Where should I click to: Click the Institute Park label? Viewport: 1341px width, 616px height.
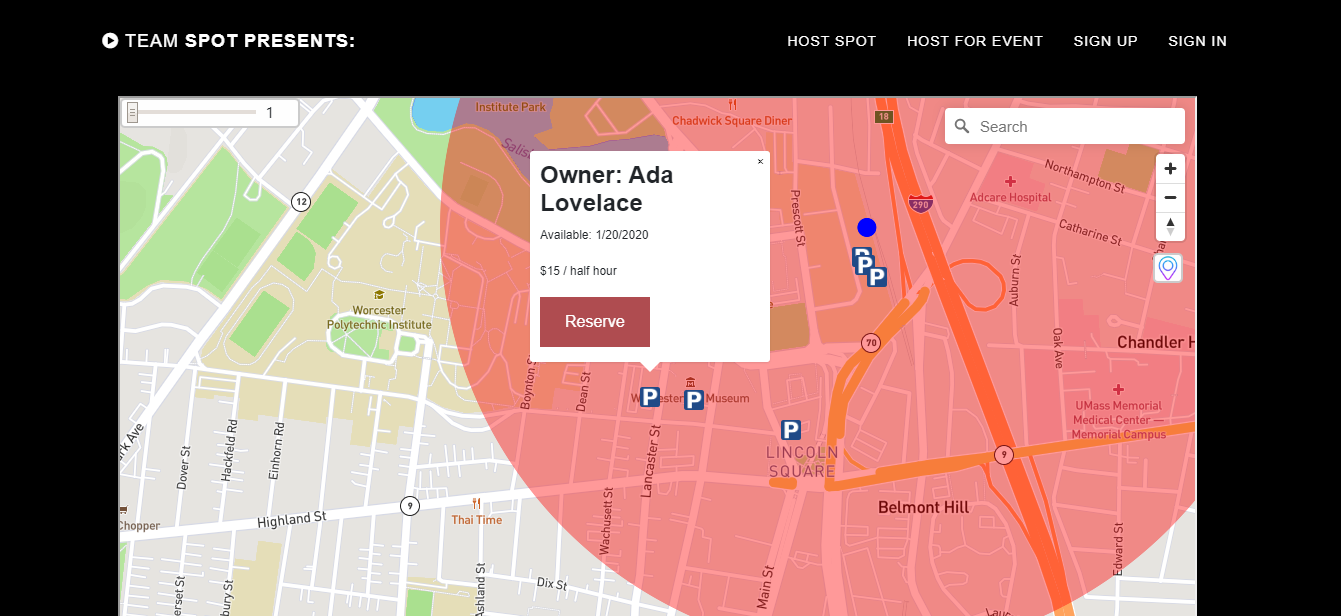point(510,107)
